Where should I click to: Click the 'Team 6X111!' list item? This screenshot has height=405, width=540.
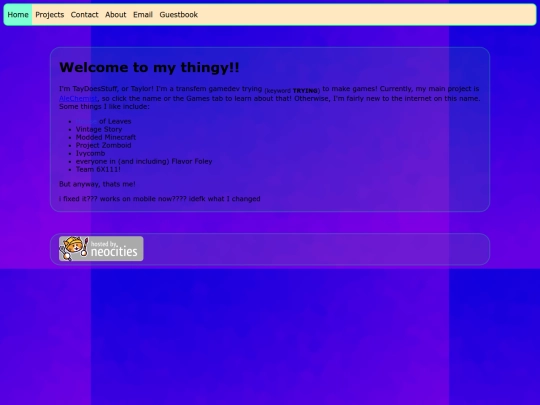coord(98,169)
